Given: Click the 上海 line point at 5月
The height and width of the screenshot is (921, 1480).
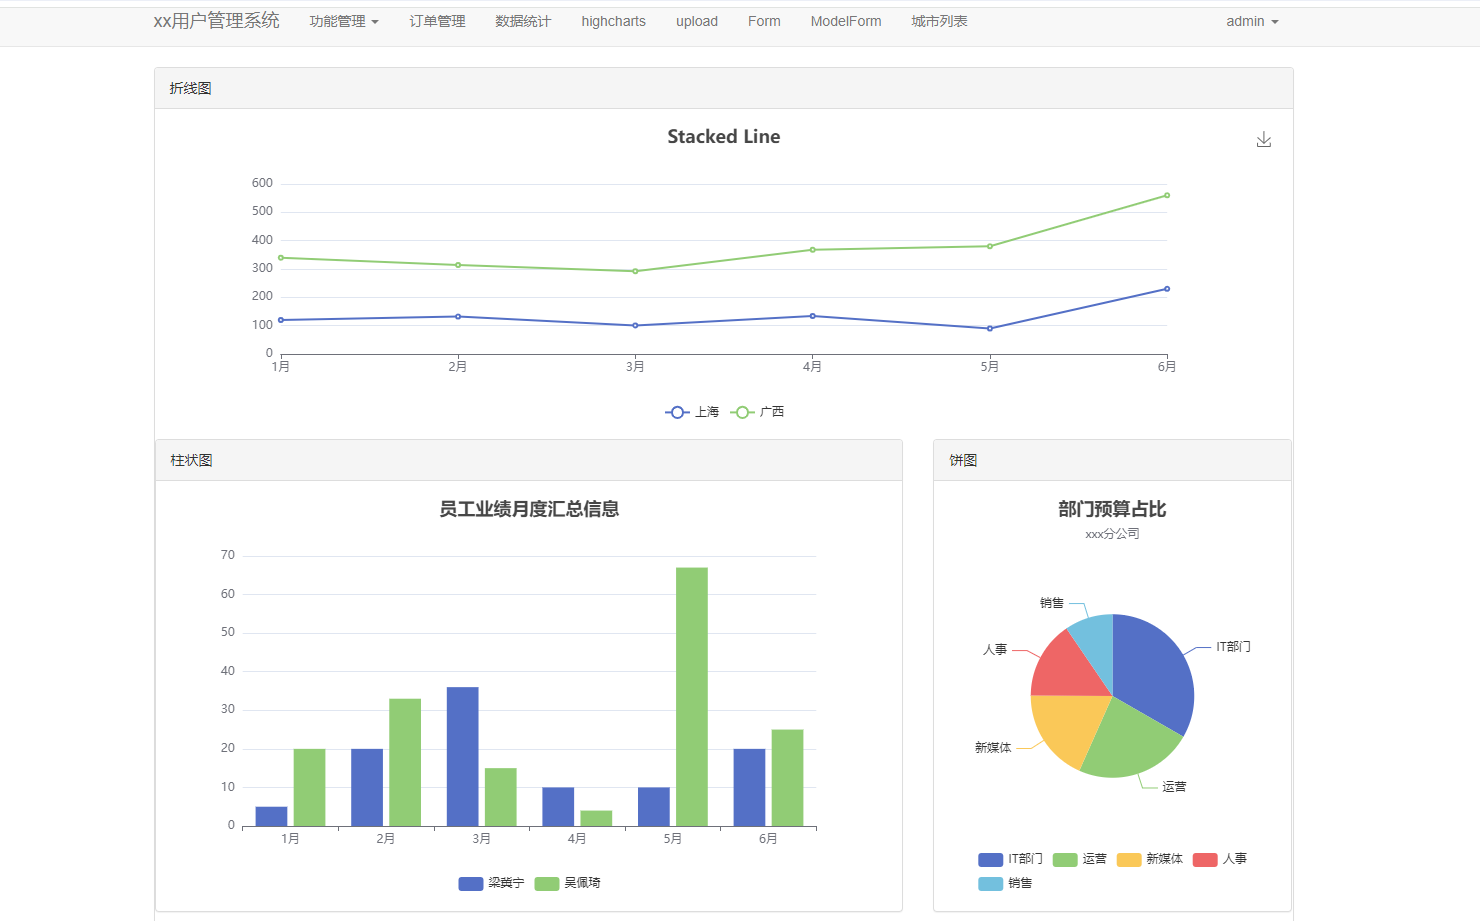Looking at the screenshot, I should (x=990, y=328).
